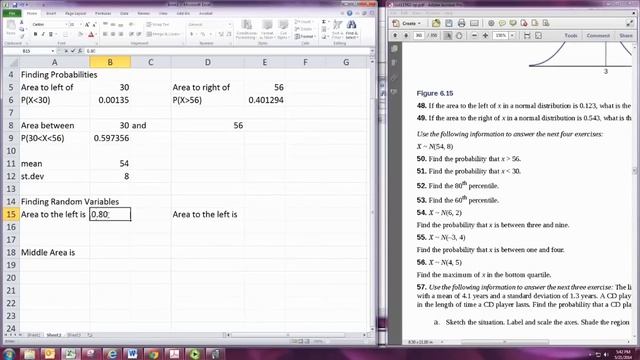Click the 'Middle Area is' cell
640x360 pixels.
tap(54, 252)
